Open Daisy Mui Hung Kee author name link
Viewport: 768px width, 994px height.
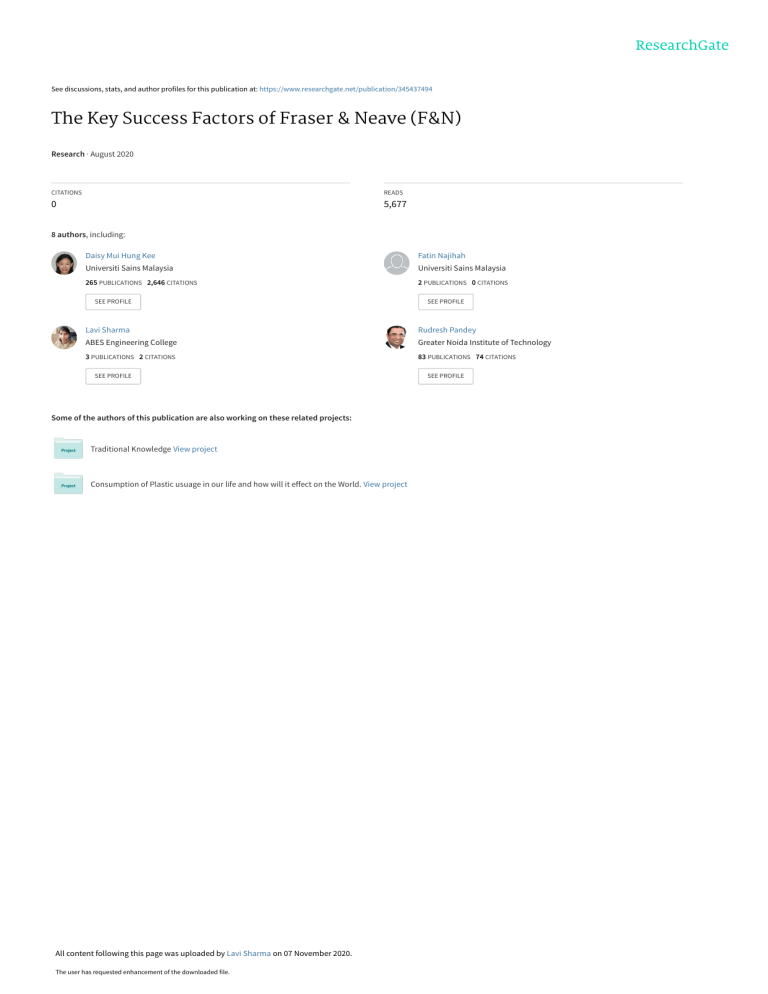click(x=120, y=255)
